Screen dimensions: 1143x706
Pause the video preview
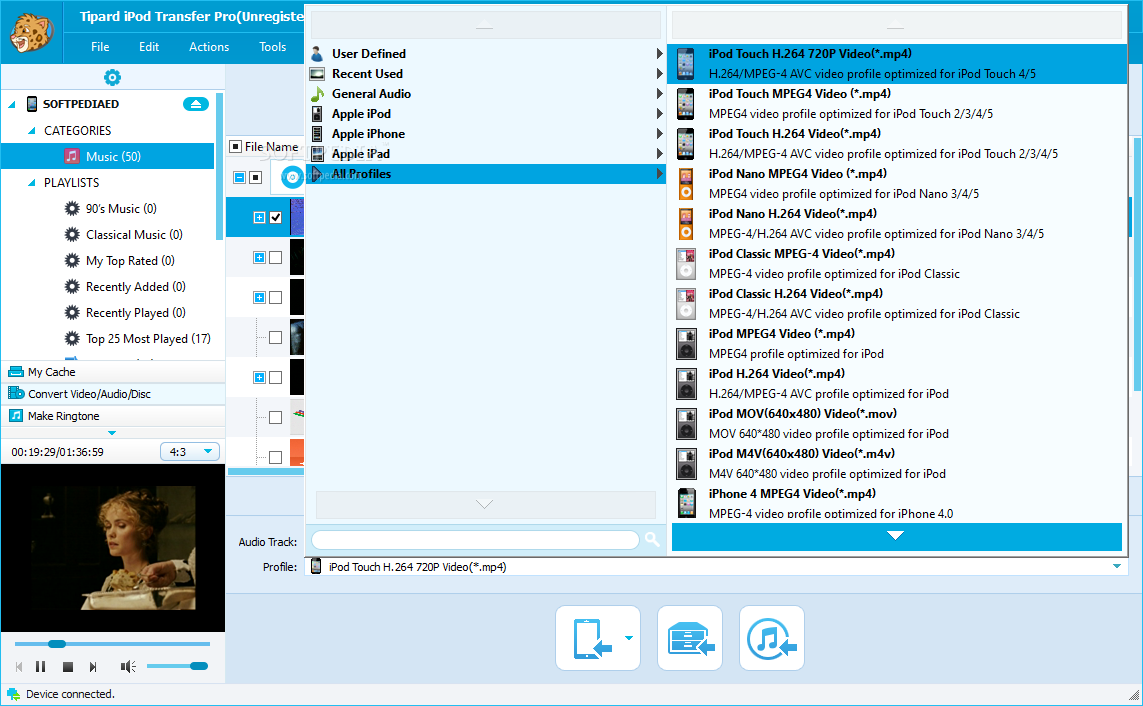point(41,667)
